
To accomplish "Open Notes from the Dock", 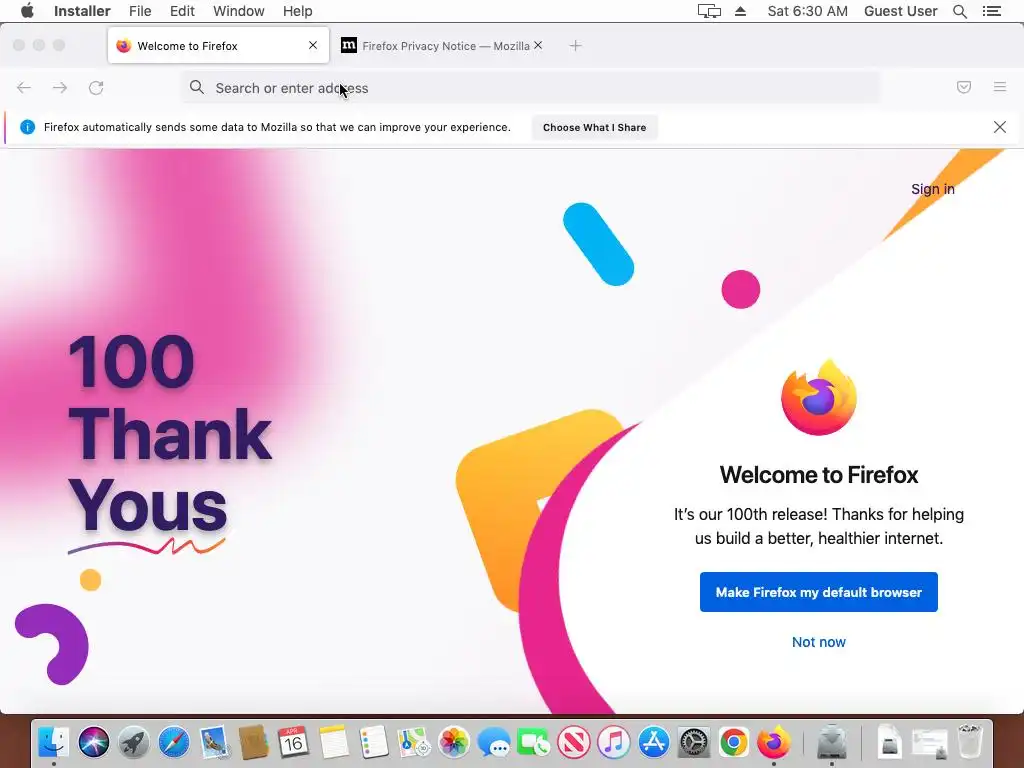I will click(334, 742).
